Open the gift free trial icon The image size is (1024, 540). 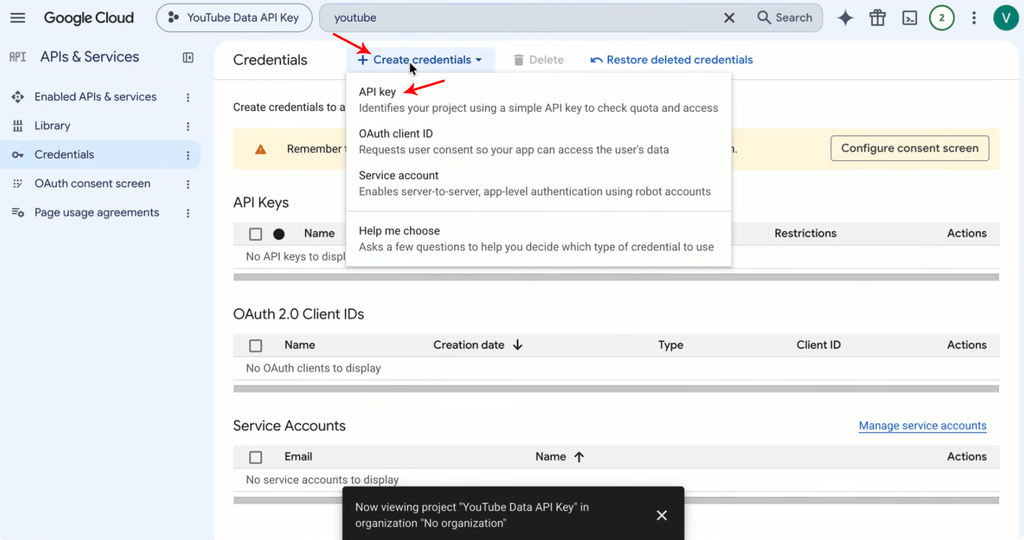tap(878, 18)
